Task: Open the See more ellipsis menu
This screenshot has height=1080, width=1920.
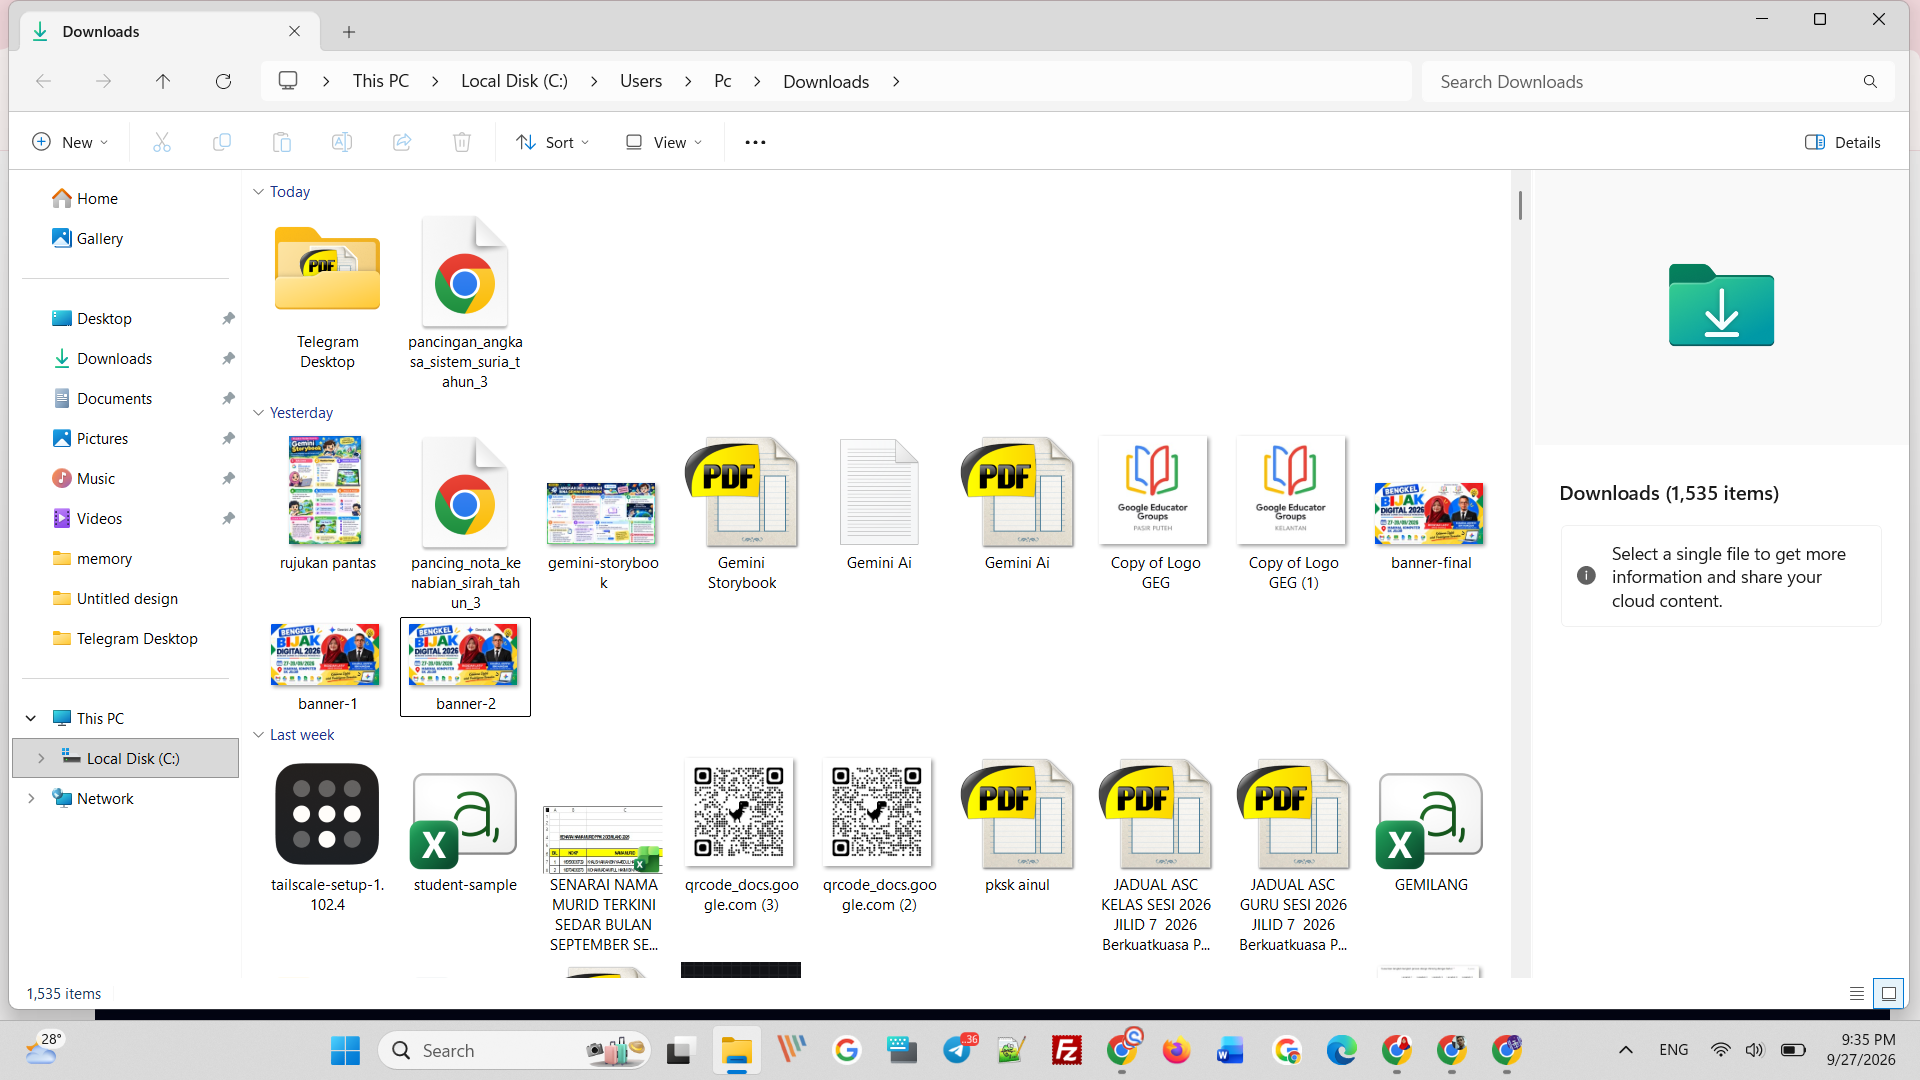Action: pyautogui.click(x=755, y=142)
